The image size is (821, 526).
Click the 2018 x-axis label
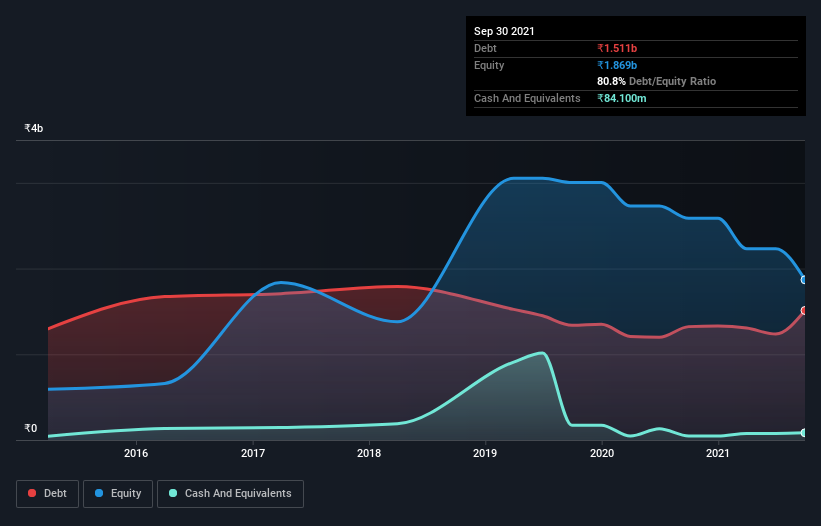pos(369,453)
